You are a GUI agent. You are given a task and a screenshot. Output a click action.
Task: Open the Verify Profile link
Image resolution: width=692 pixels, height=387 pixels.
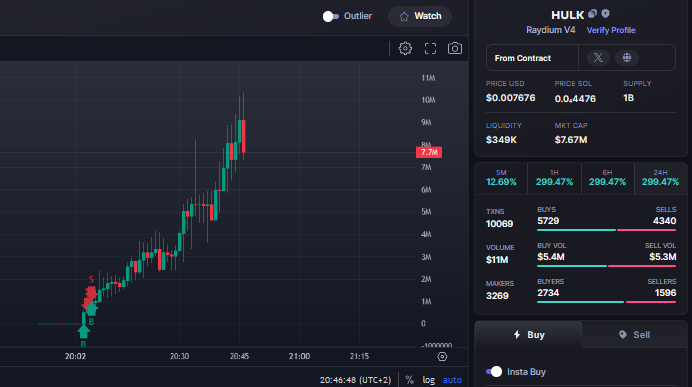coord(611,30)
